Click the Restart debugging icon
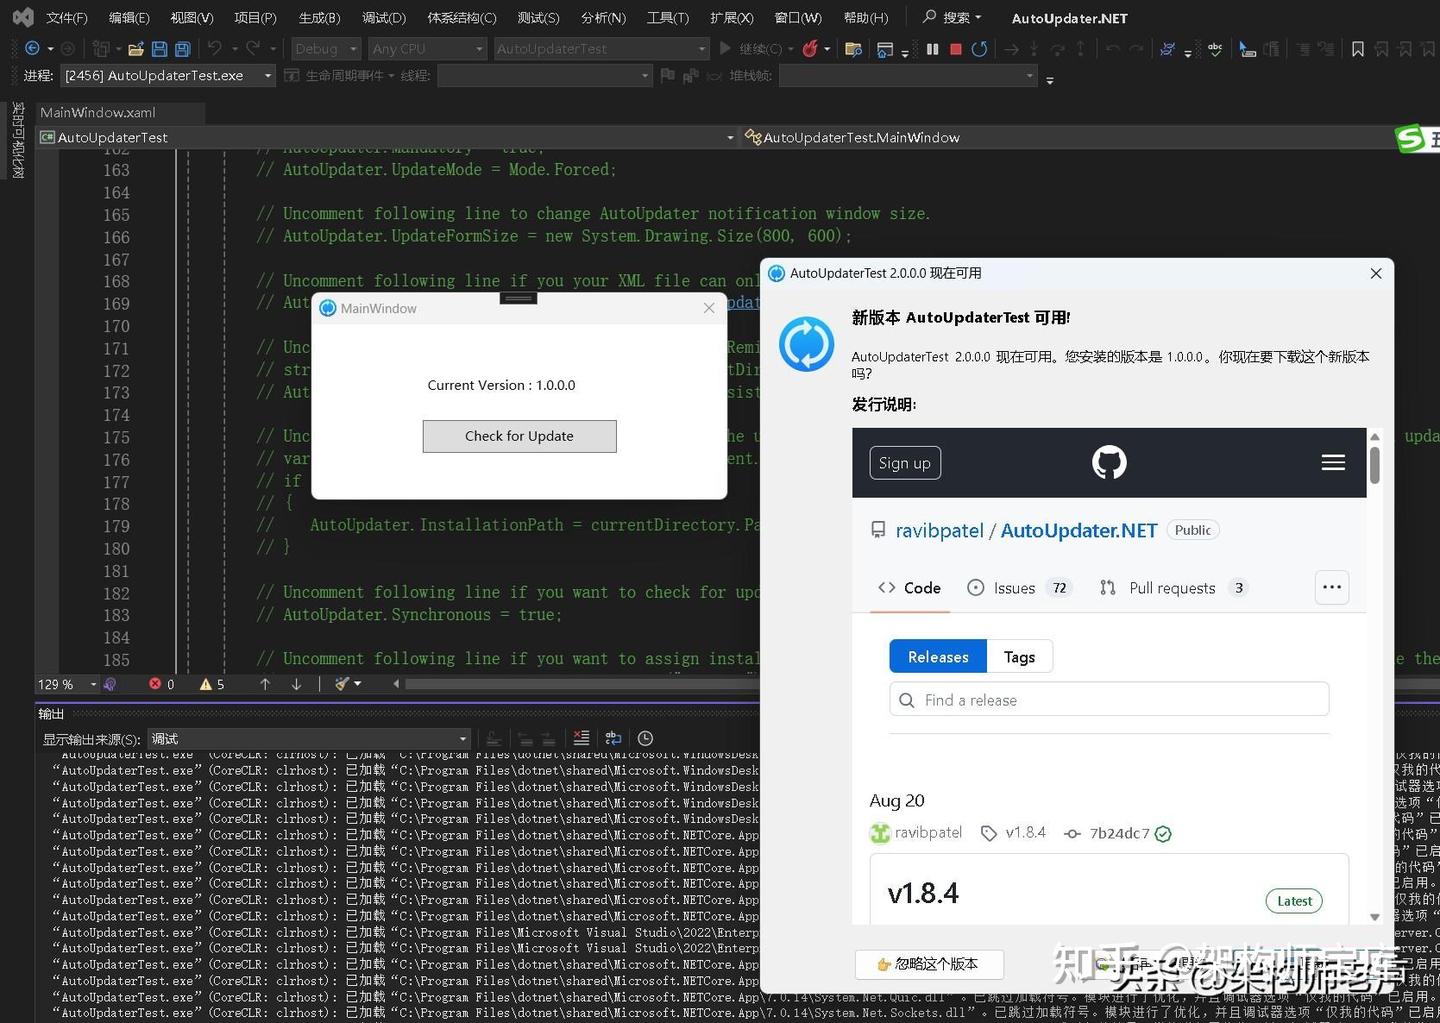1440x1023 pixels. [979, 48]
